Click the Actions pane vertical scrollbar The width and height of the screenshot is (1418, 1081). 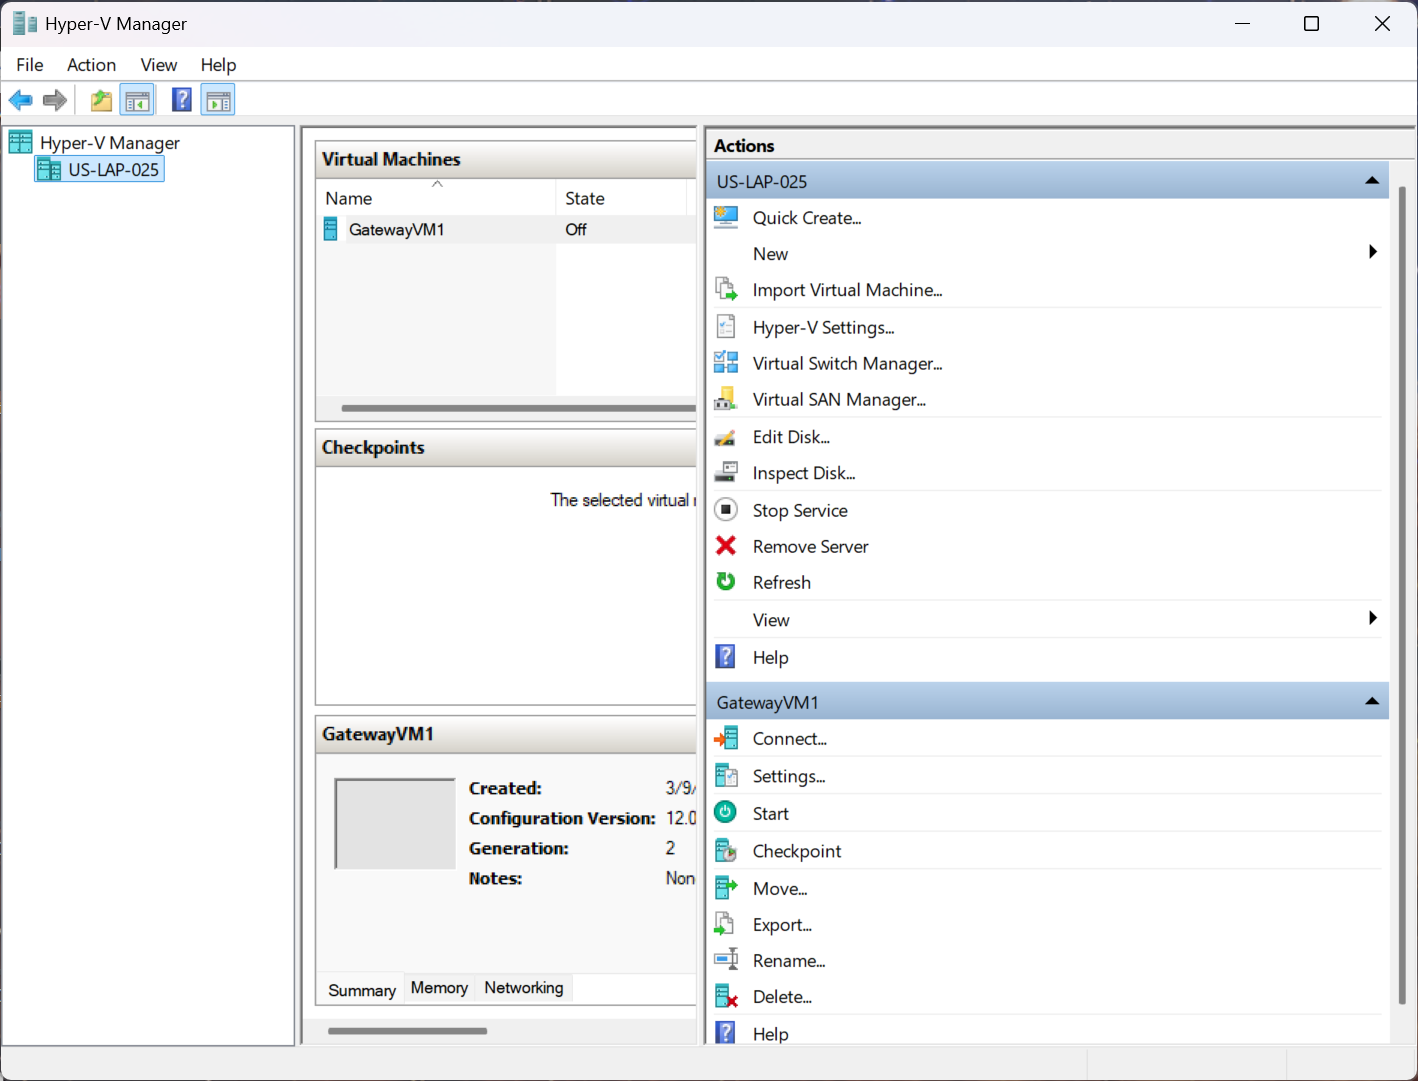[x=1402, y=595]
